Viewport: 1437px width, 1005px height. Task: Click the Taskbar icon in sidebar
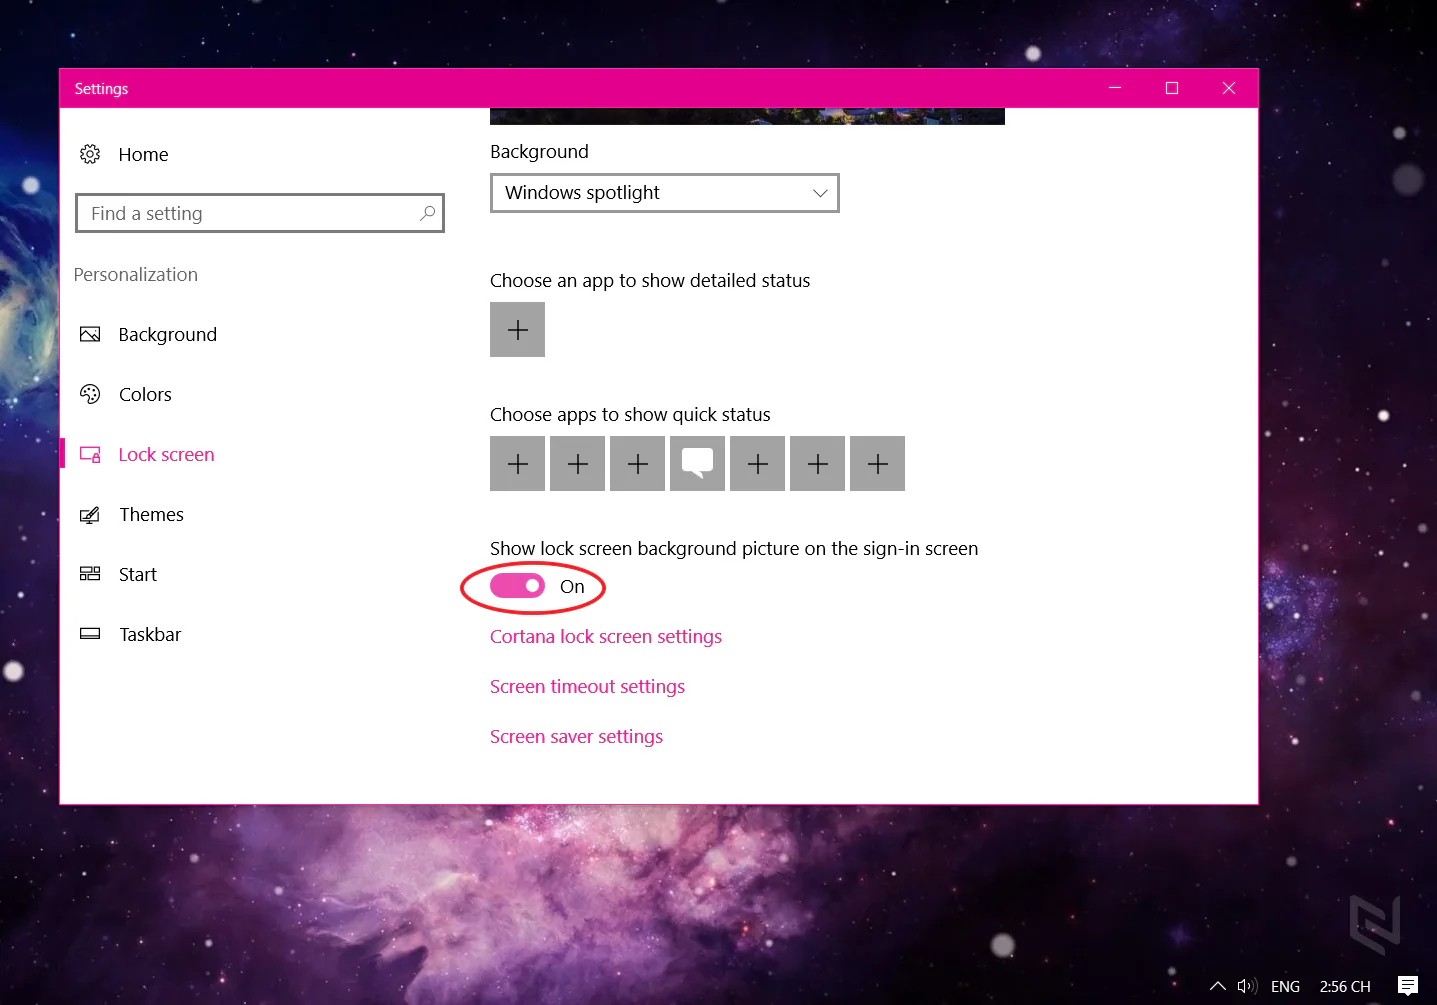pyautogui.click(x=90, y=634)
